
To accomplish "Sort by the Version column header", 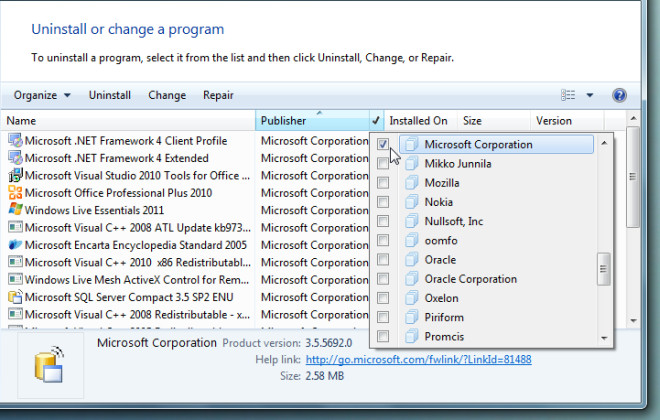I will pyautogui.click(x=567, y=121).
